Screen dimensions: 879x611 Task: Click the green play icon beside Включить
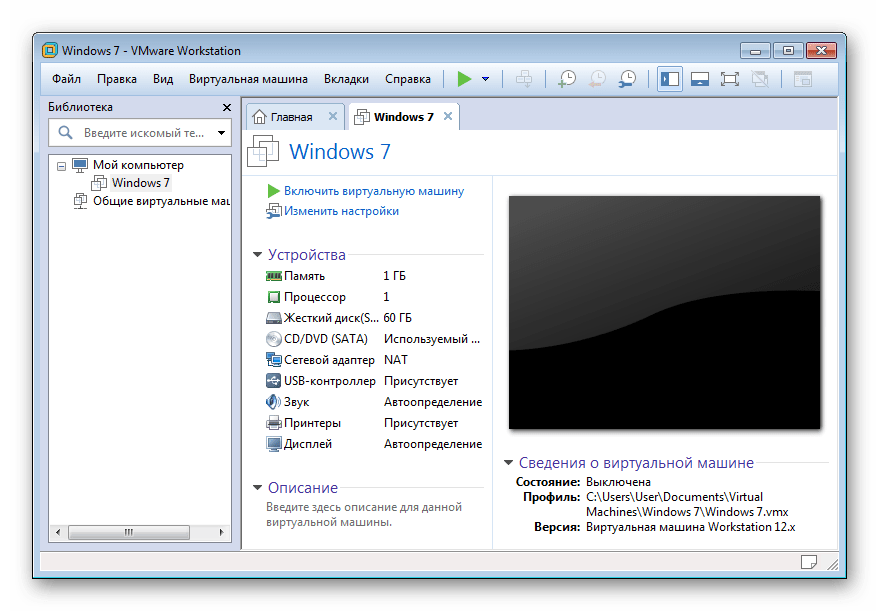(274, 191)
